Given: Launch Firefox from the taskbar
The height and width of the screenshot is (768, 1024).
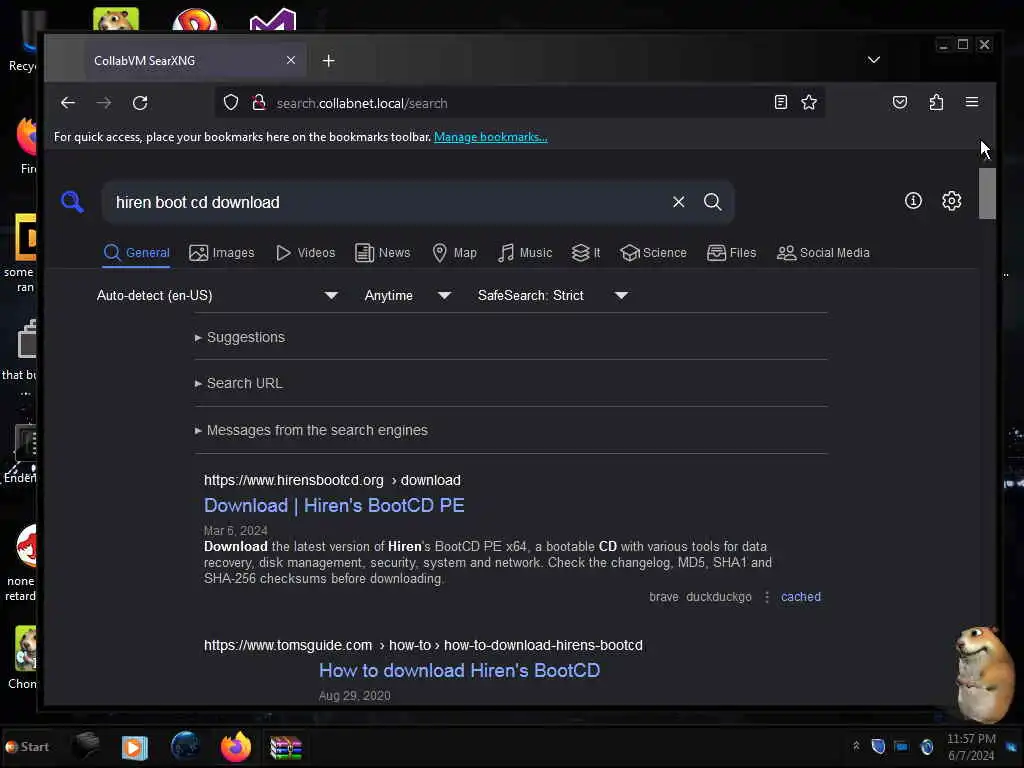Looking at the screenshot, I should pos(236,746).
